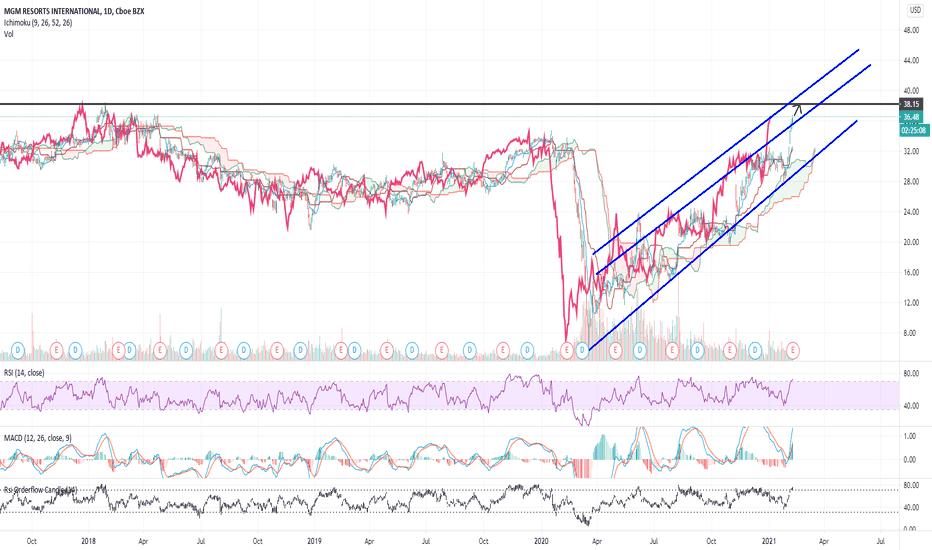Click the 2020 label on time axis

(x=541, y=541)
